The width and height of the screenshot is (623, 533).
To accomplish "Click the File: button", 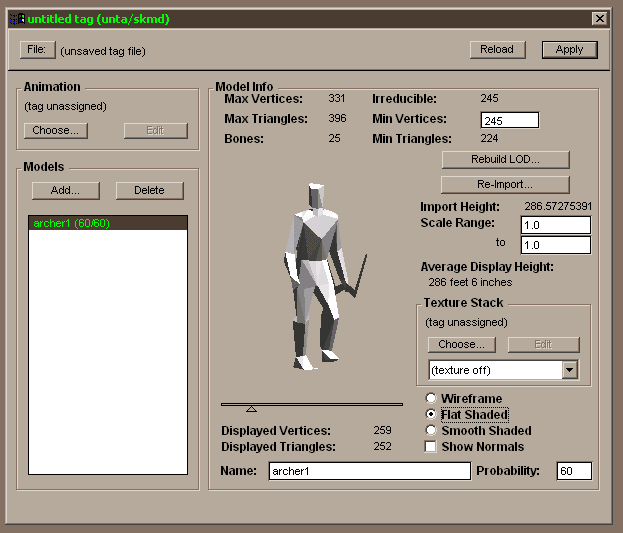I will click(x=36, y=49).
